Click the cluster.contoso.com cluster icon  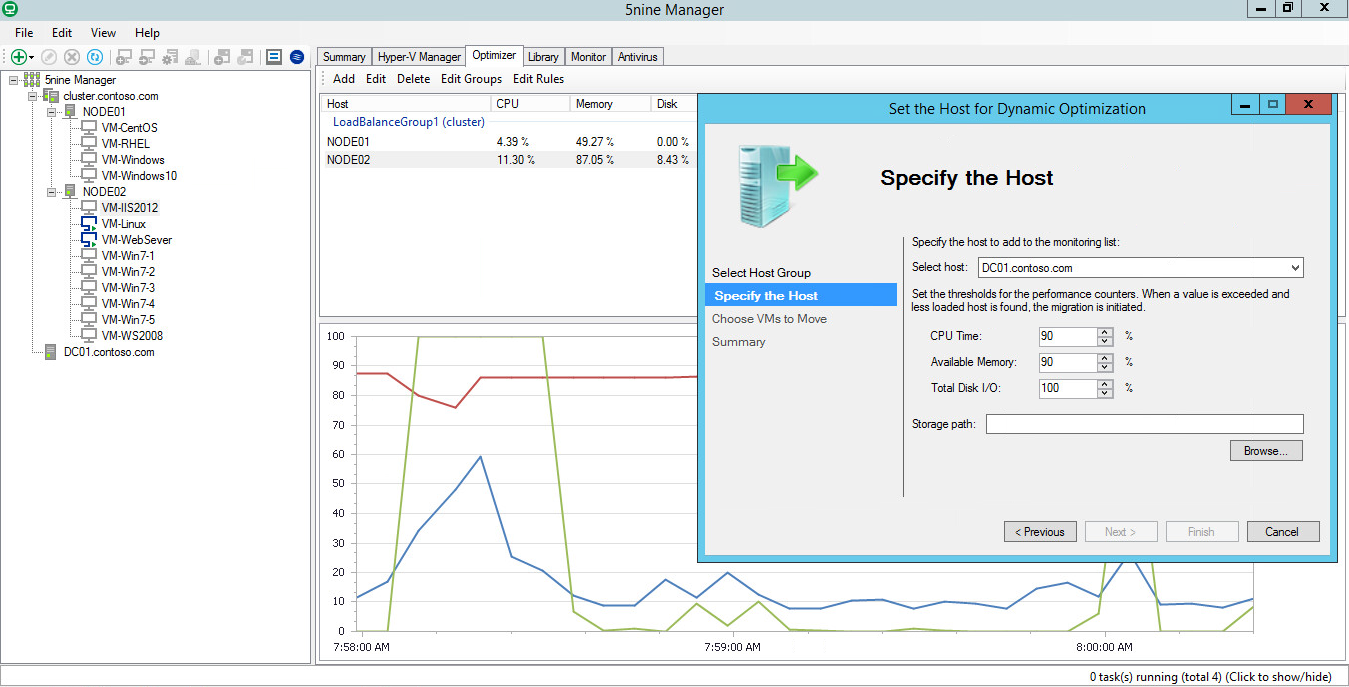pos(51,96)
